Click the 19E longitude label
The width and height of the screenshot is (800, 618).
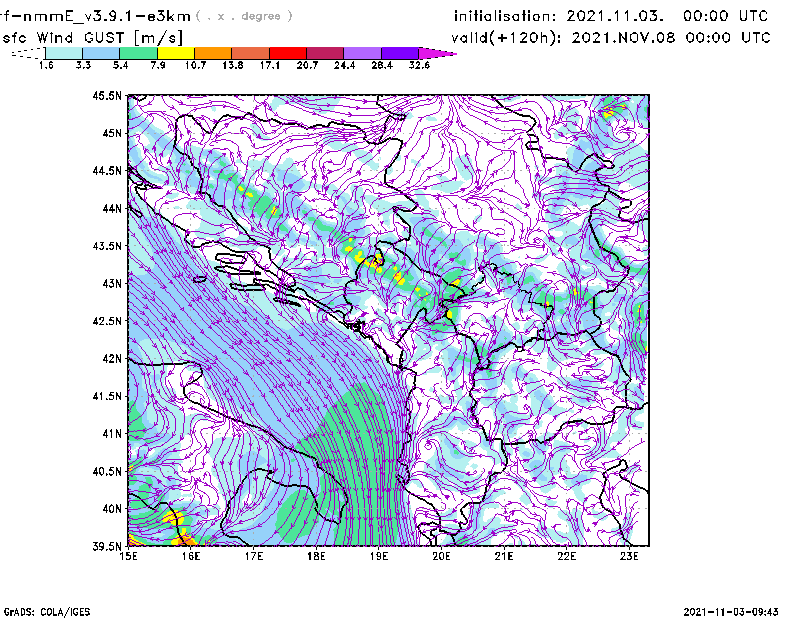point(379,556)
